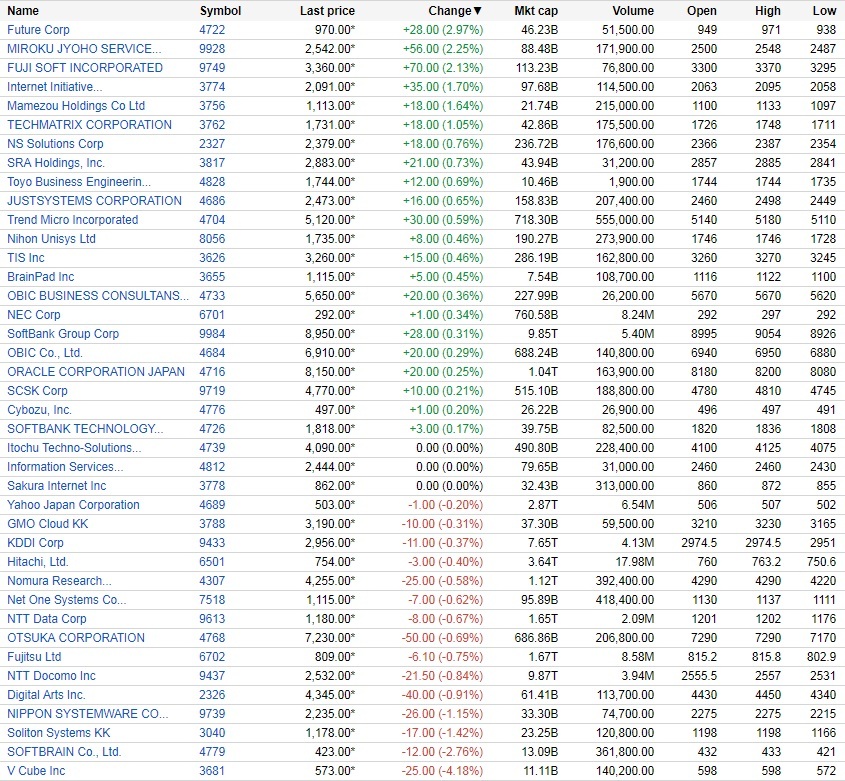This screenshot has width=845, height=781.
Task: Sort by Last price header
Action: (x=327, y=11)
